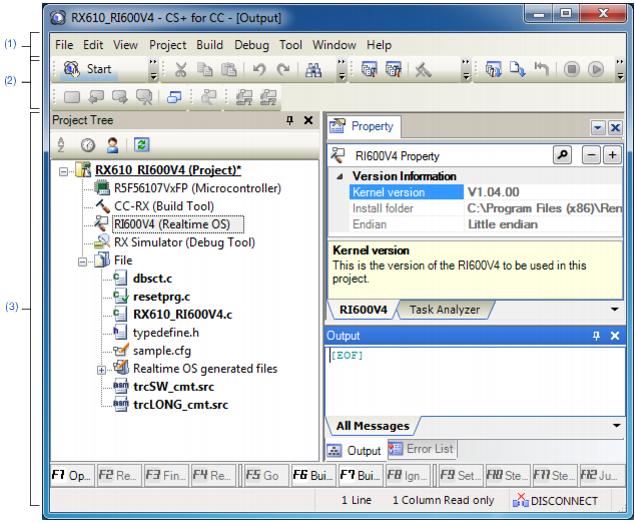
Task: Click the Start button in the toolbar
Action: (x=89, y=72)
